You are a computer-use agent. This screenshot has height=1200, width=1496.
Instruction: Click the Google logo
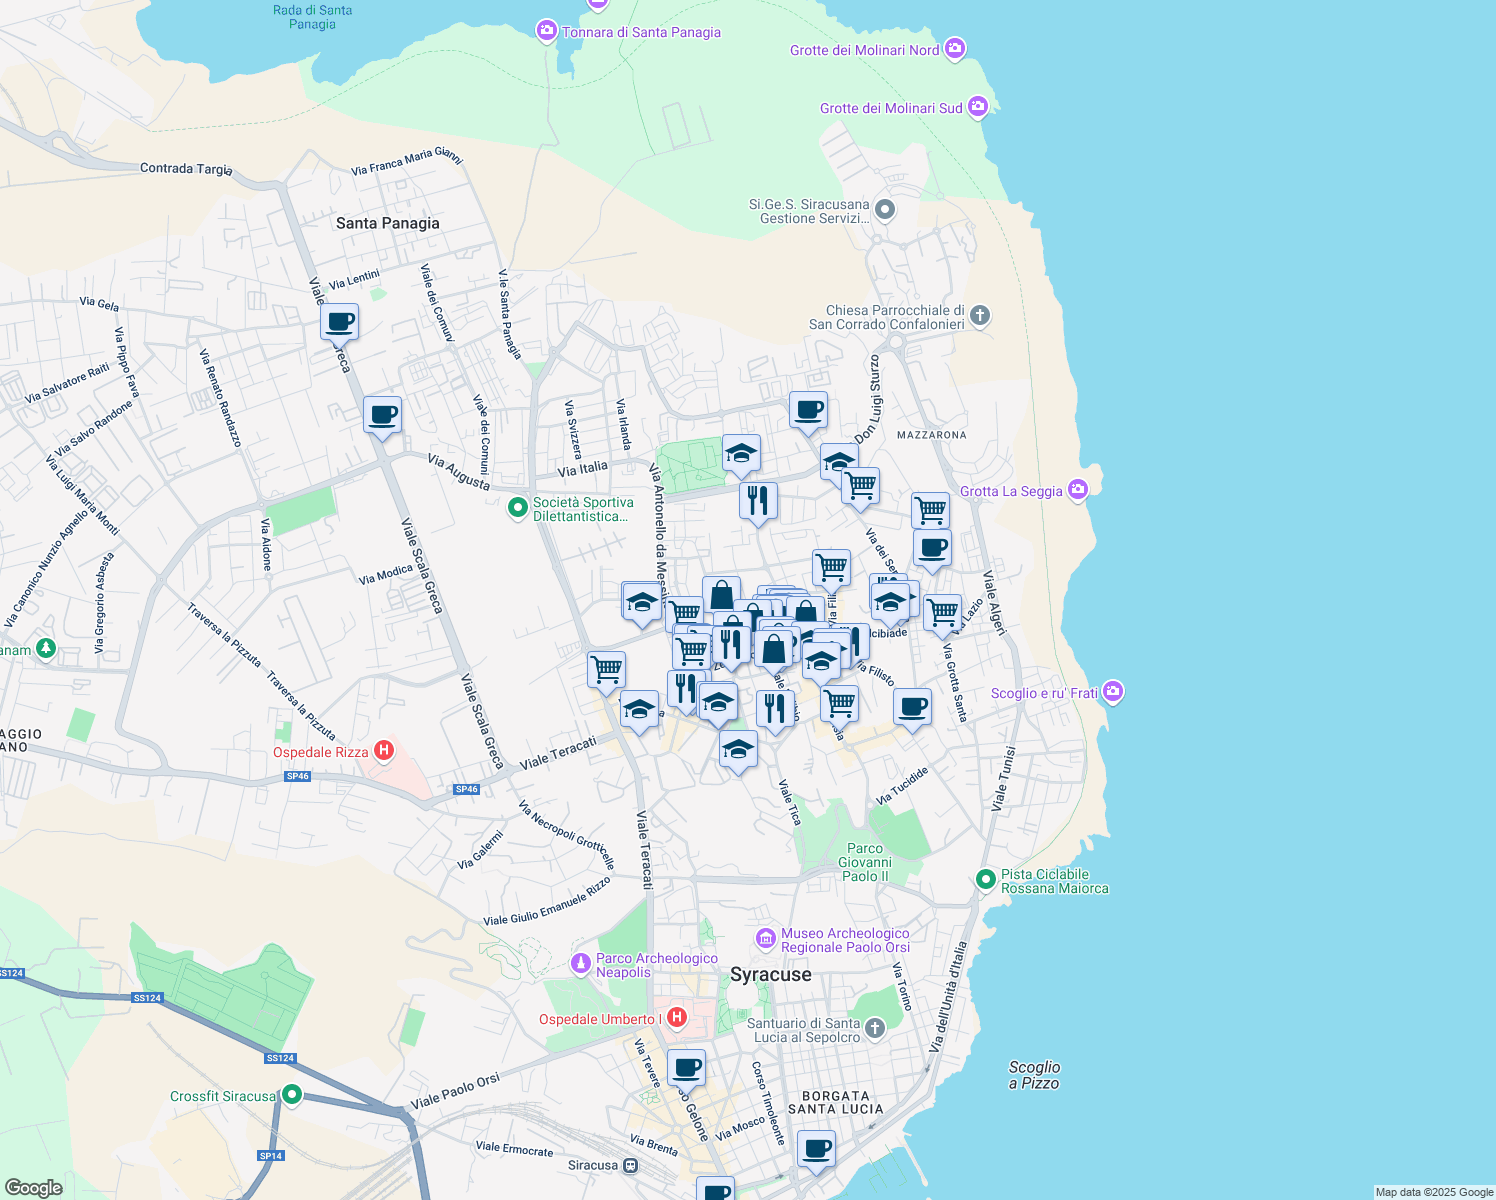tap(34, 1187)
